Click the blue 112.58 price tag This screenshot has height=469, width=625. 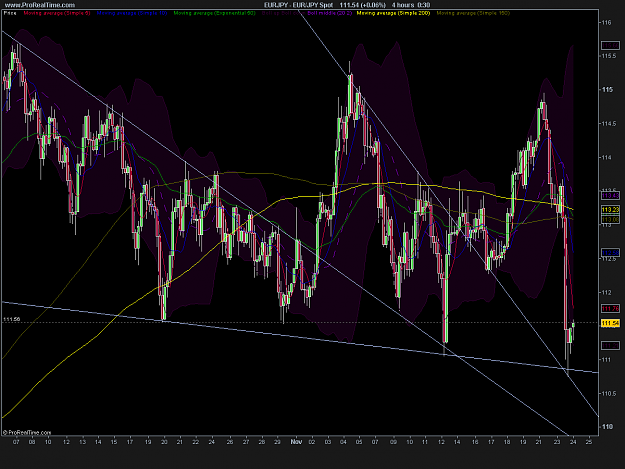610,253
